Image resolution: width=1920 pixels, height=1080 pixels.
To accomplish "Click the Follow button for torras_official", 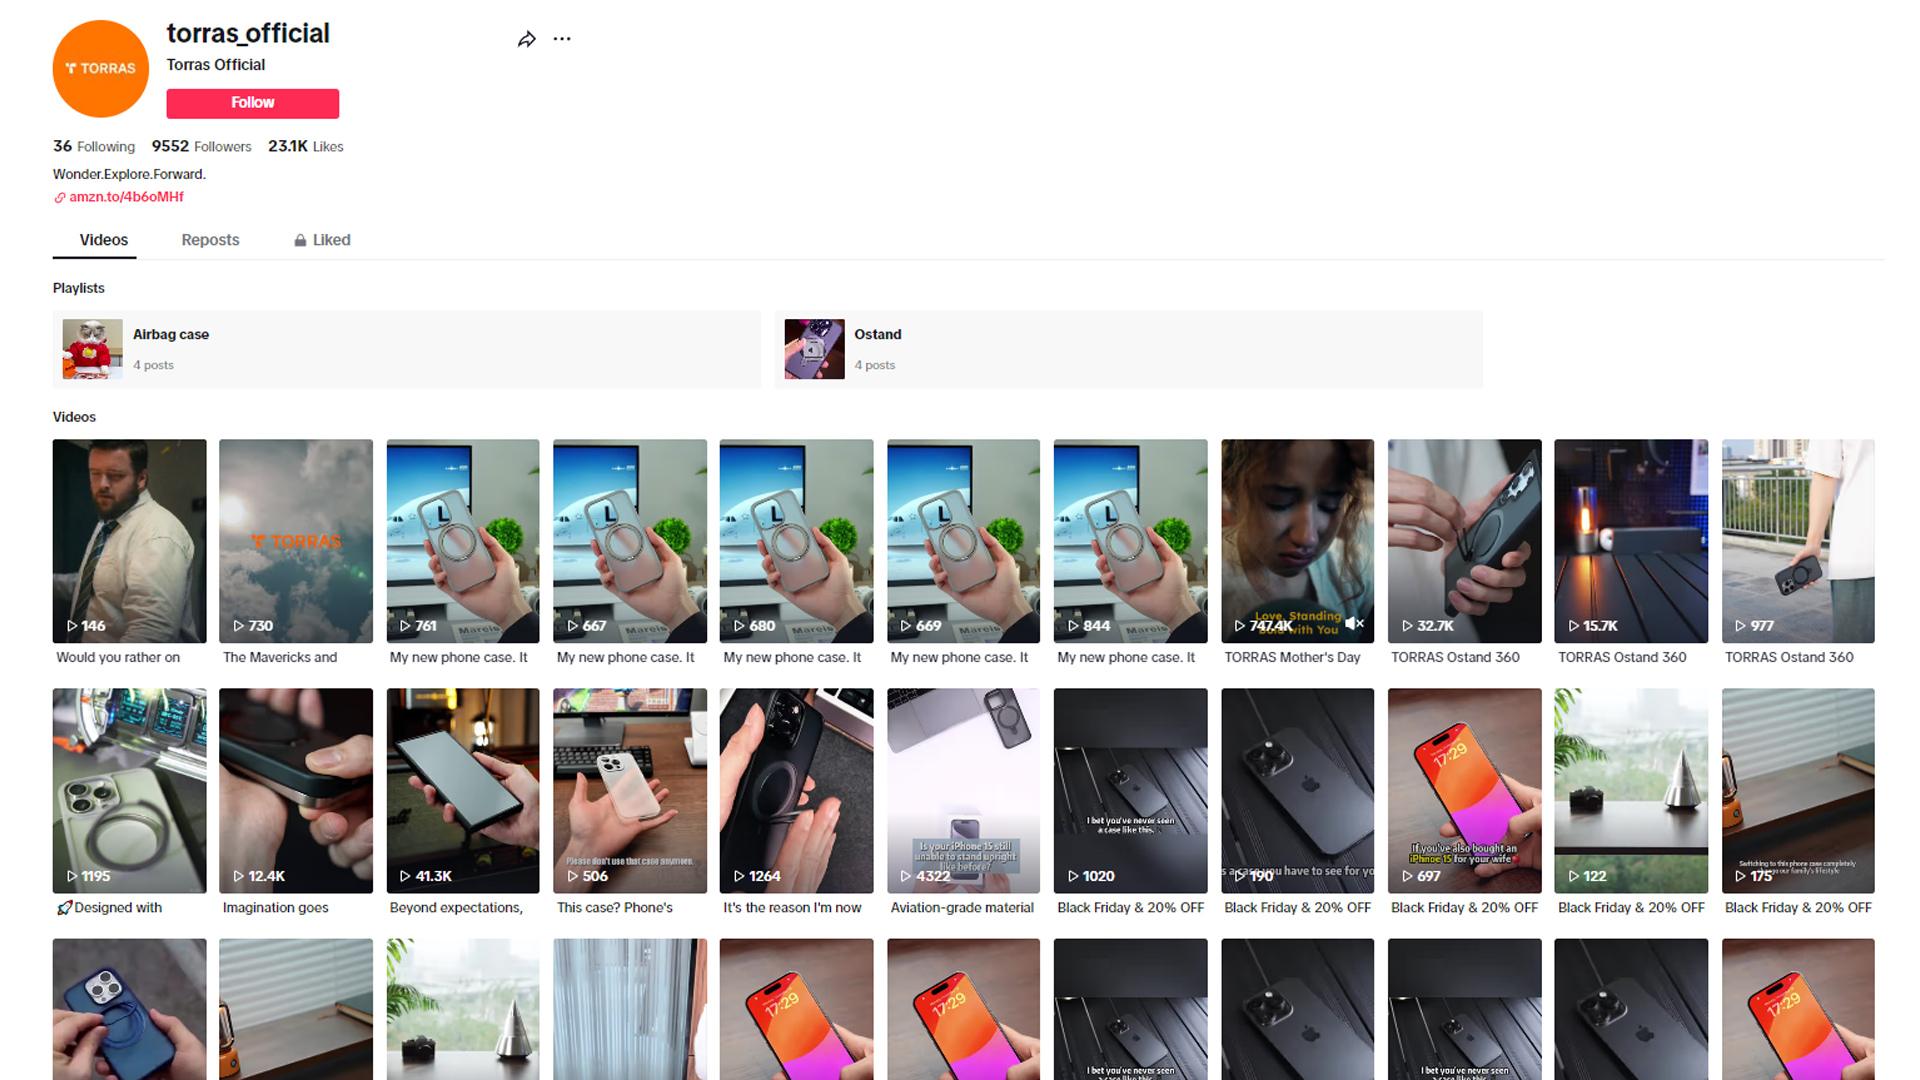I will [251, 103].
